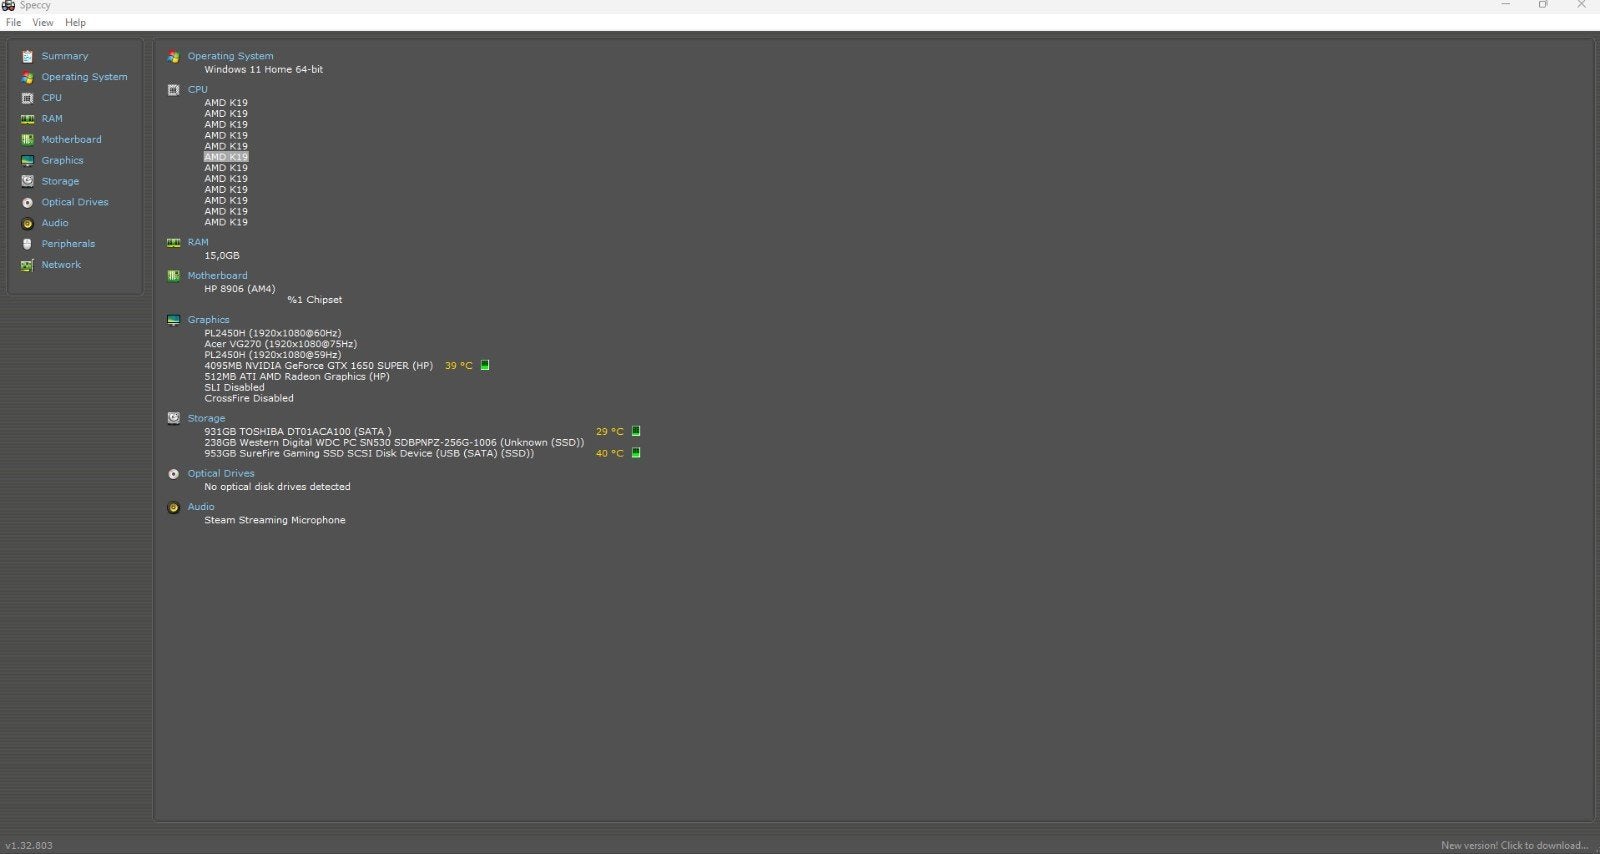Open the View menu

pyautogui.click(x=43, y=22)
